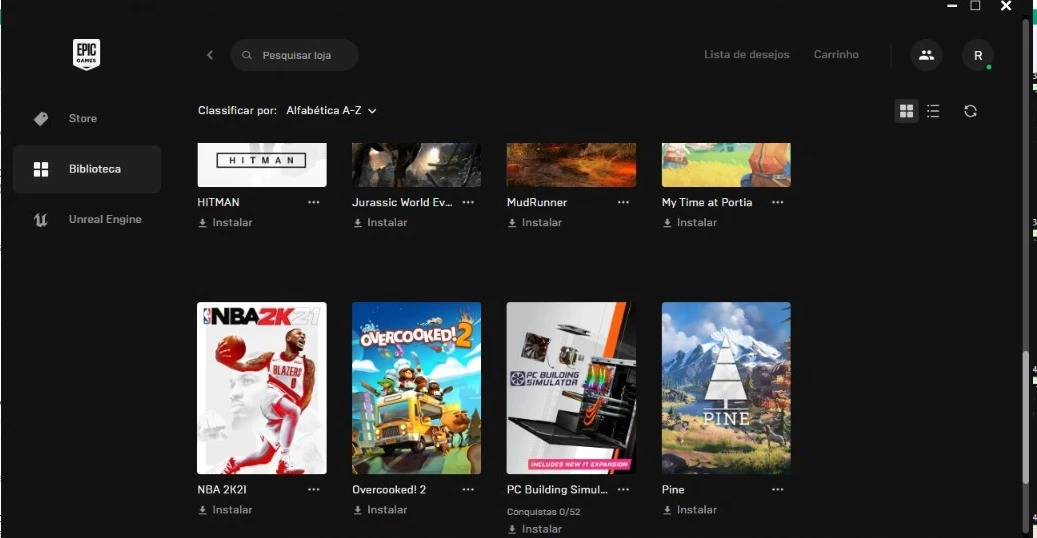Click the search magnifier icon
The width and height of the screenshot is (1037, 538).
pyautogui.click(x=247, y=55)
